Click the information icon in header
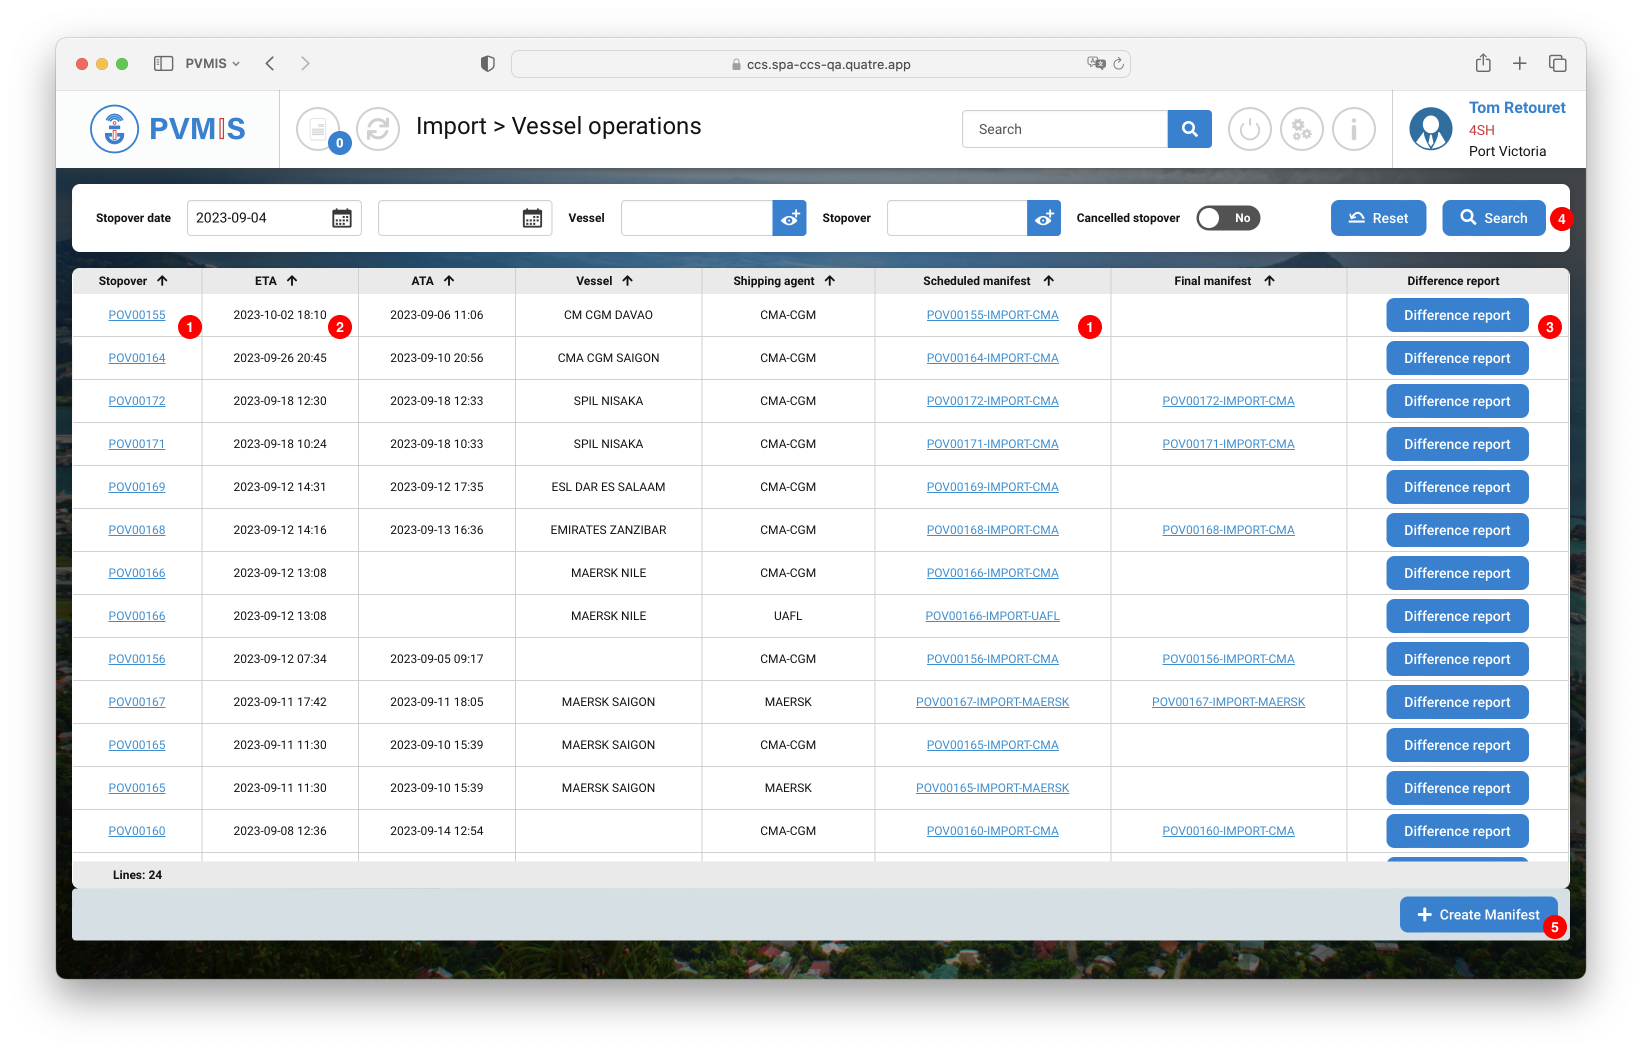Image resolution: width=1642 pixels, height=1053 pixels. click(x=1353, y=129)
